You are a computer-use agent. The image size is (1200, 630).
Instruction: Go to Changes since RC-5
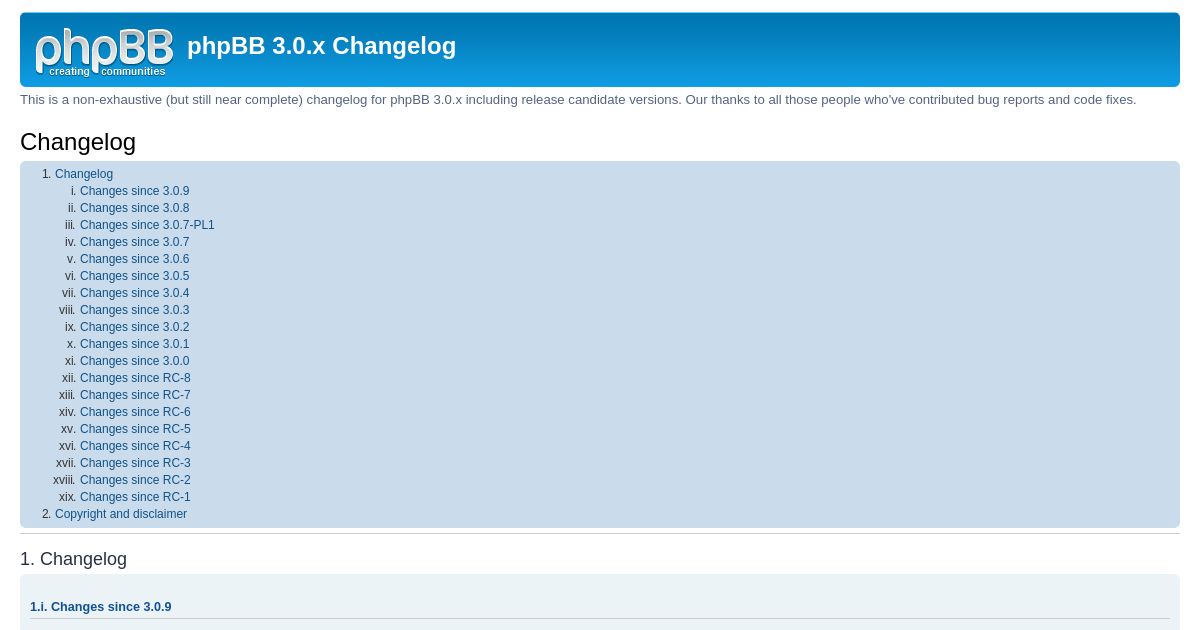point(135,429)
